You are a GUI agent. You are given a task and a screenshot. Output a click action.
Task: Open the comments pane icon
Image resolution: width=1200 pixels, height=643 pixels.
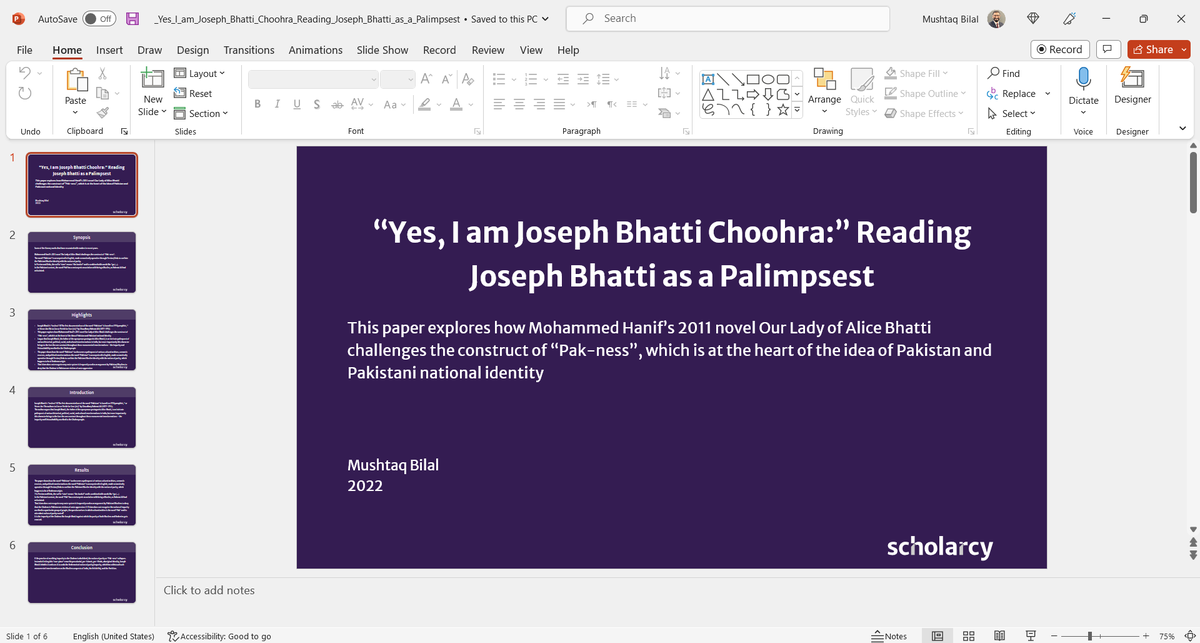pos(1107,49)
